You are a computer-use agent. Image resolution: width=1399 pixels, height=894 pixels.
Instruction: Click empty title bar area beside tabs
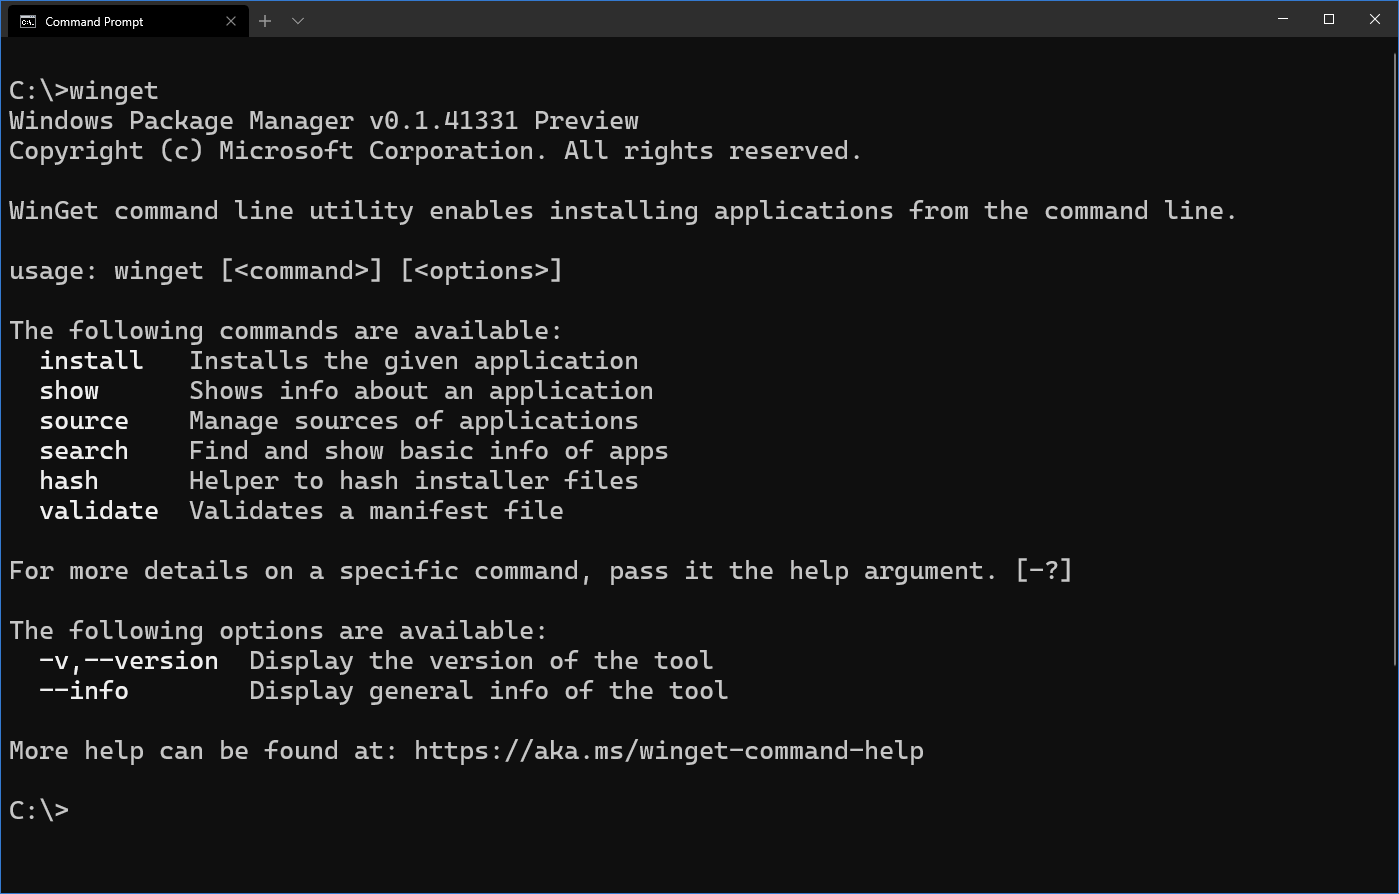pos(780,20)
